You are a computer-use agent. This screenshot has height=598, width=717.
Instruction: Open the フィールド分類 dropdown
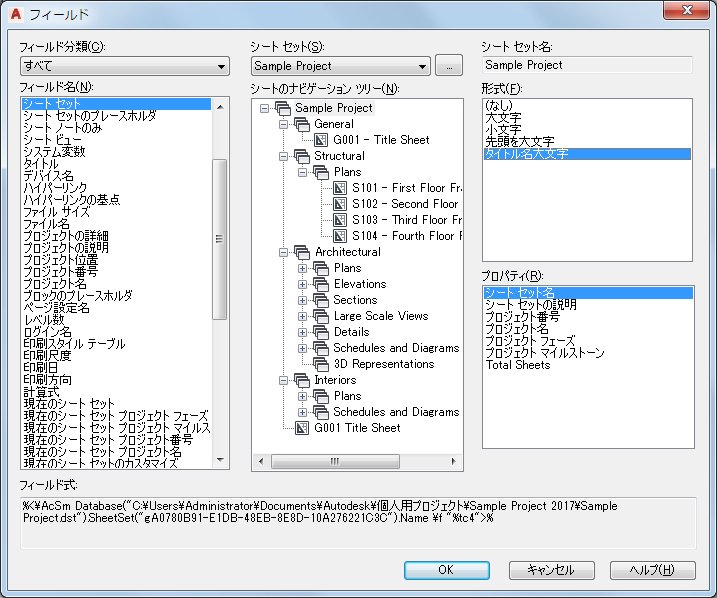125,66
